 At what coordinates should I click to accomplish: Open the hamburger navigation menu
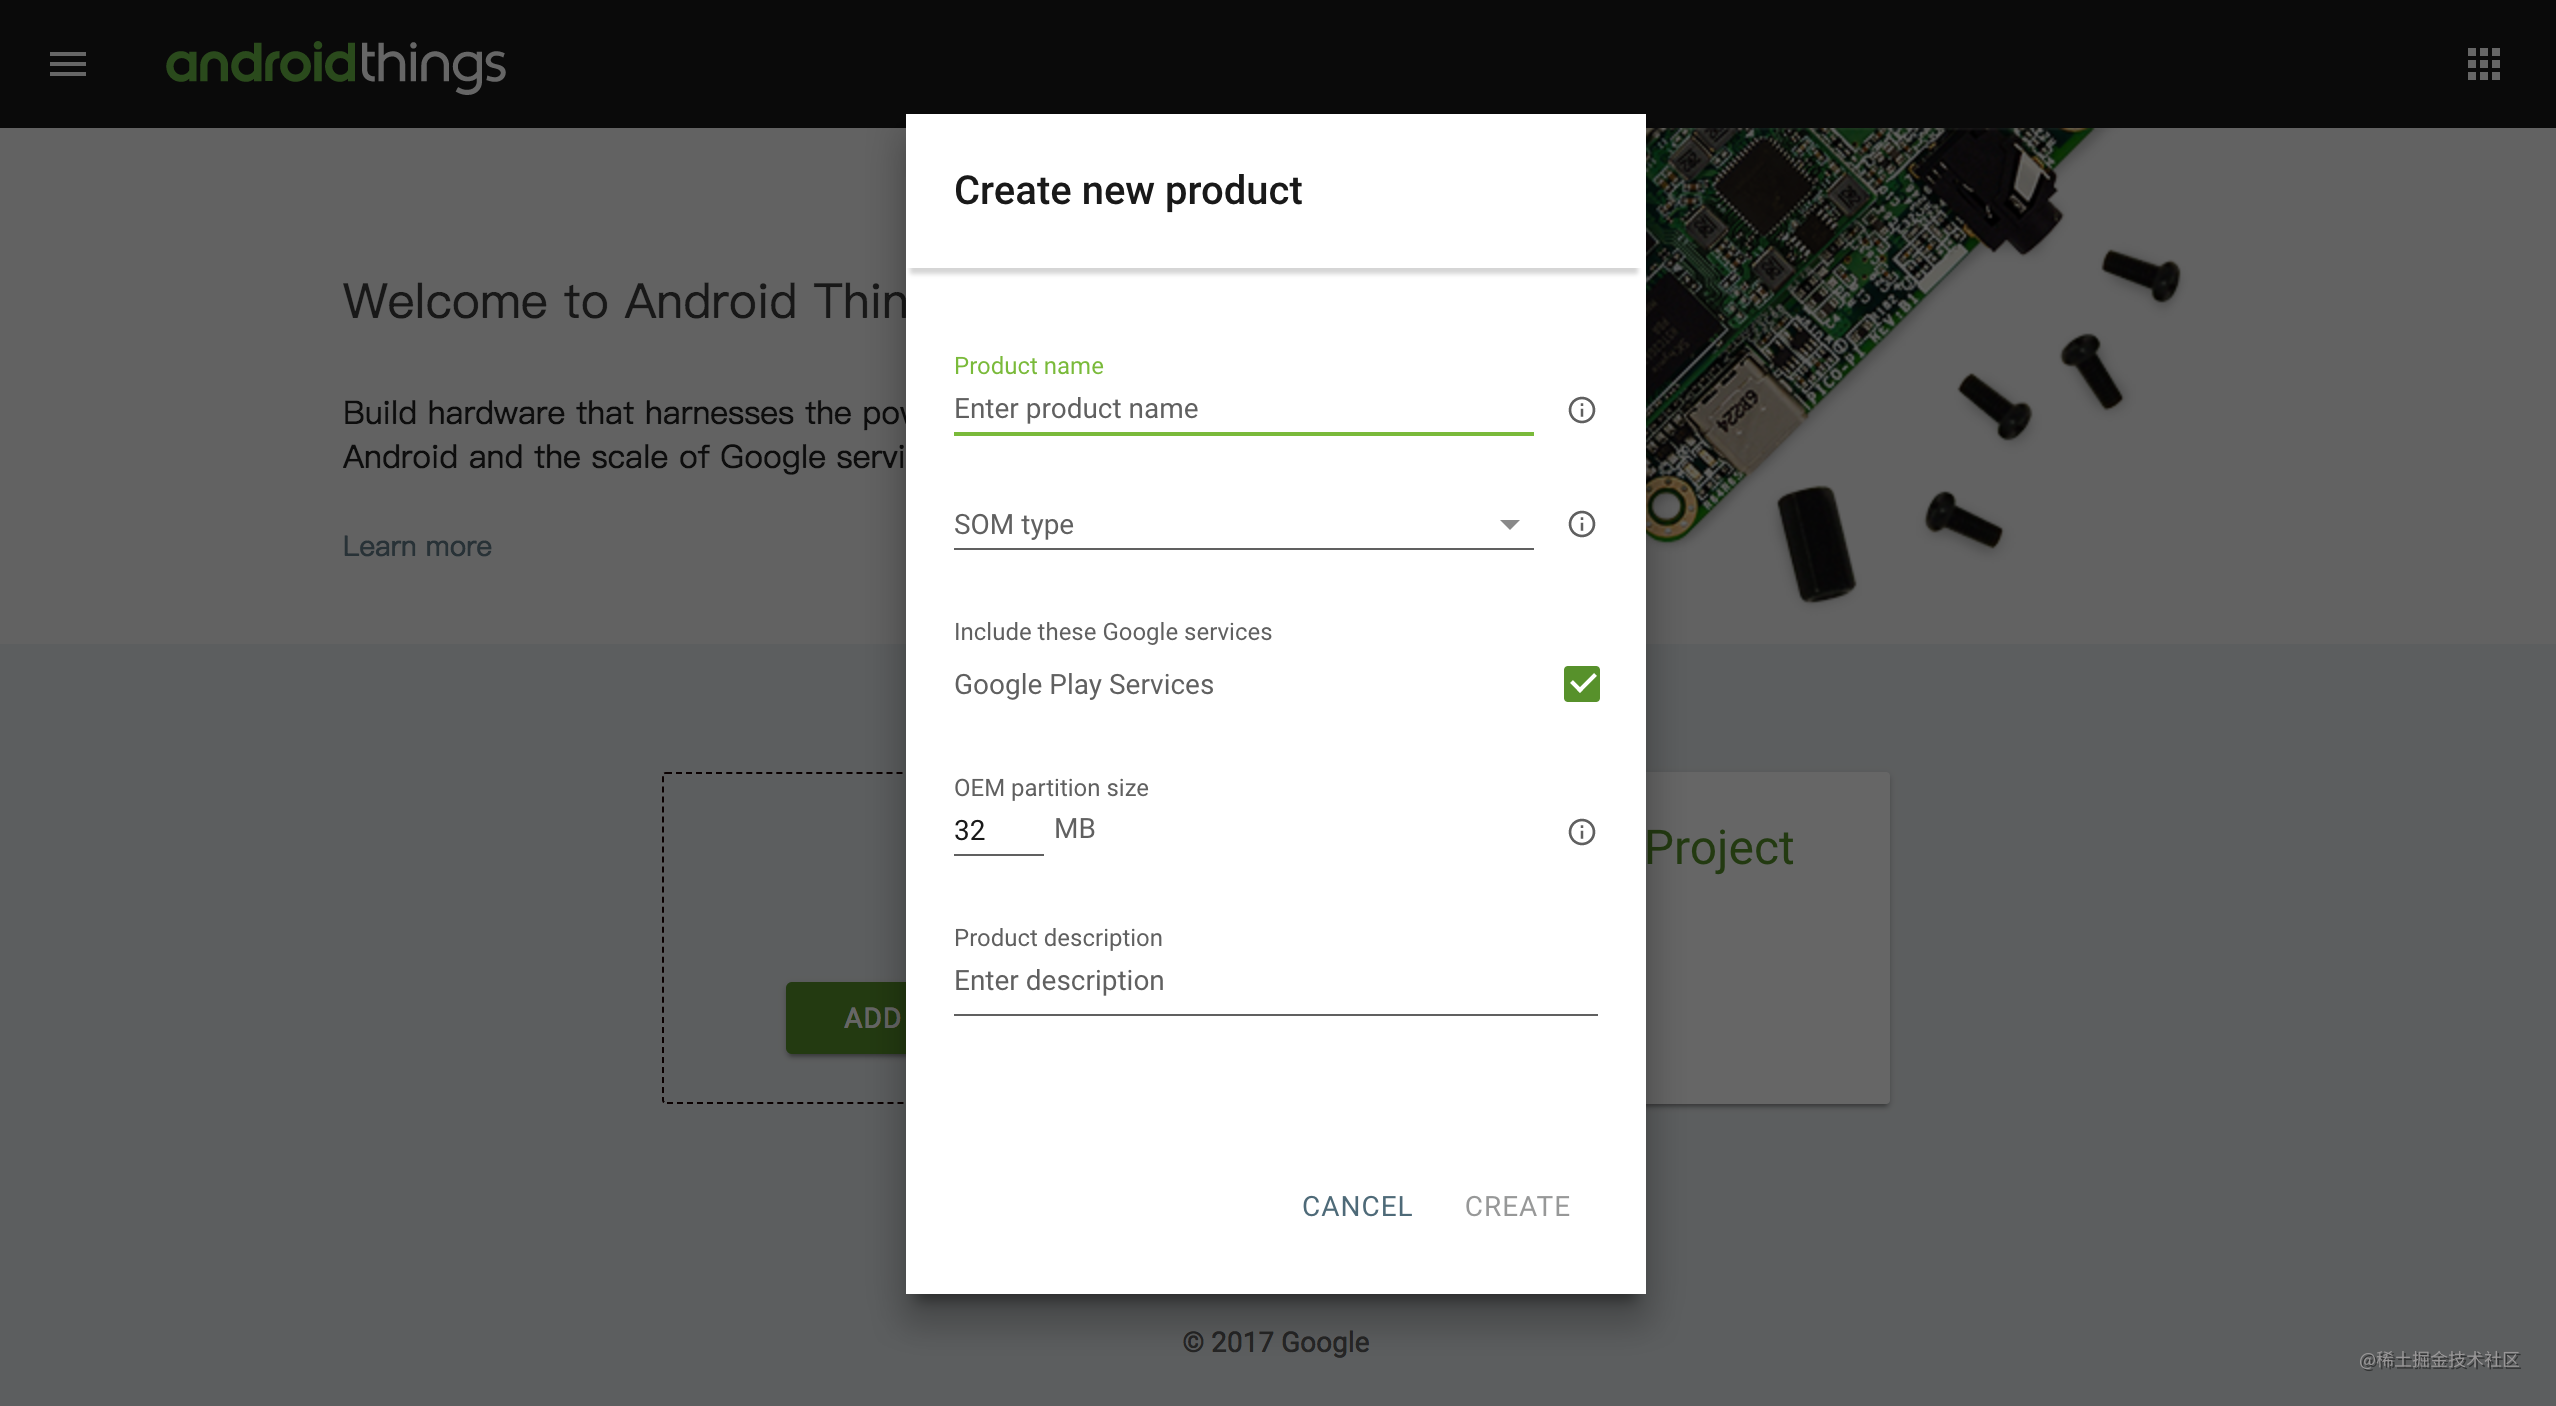pos(68,64)
